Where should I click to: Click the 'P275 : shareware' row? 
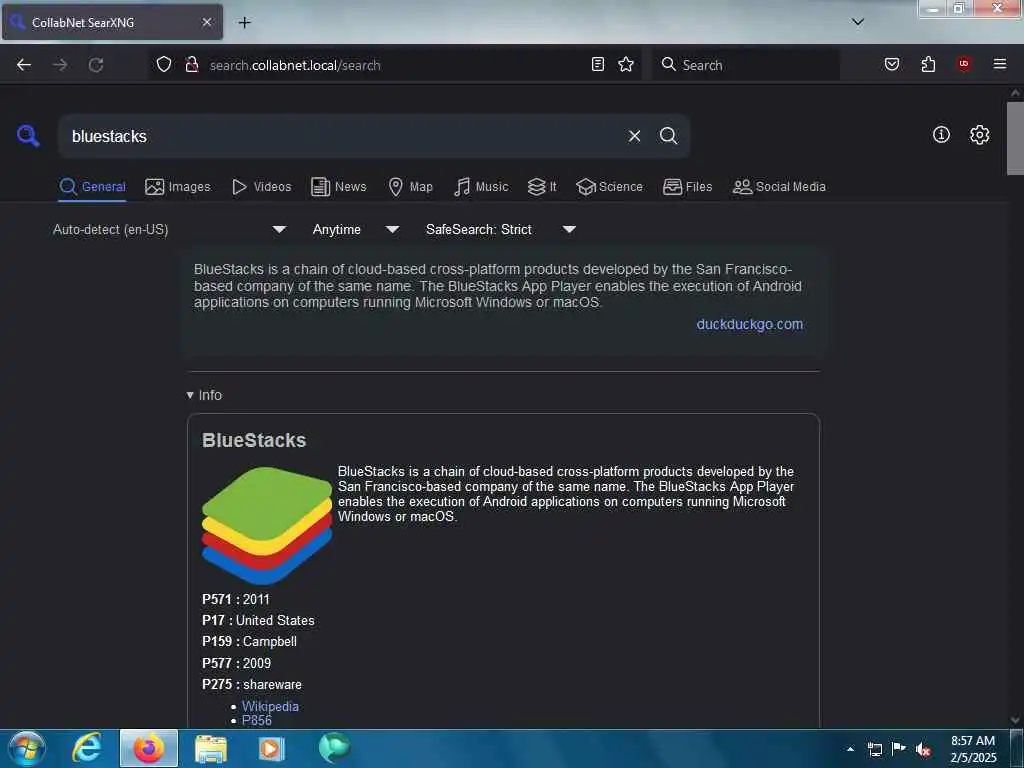pyautogui.click(x=252, y=684)
